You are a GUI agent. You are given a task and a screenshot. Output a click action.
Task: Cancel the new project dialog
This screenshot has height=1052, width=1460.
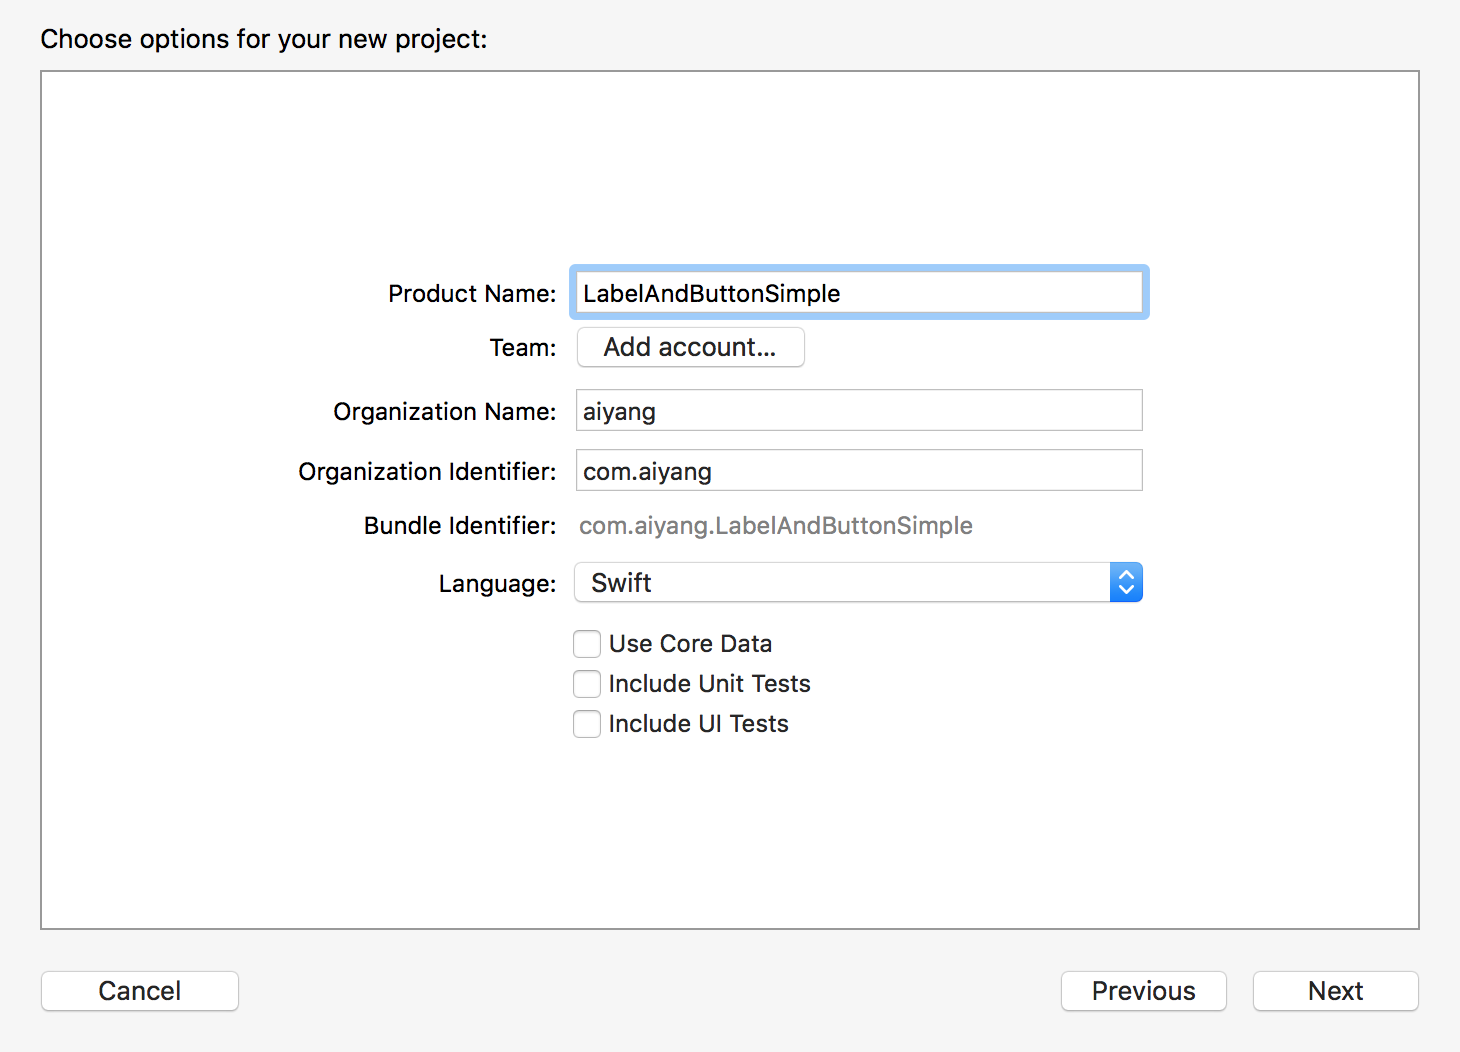[x=140, y=991]
